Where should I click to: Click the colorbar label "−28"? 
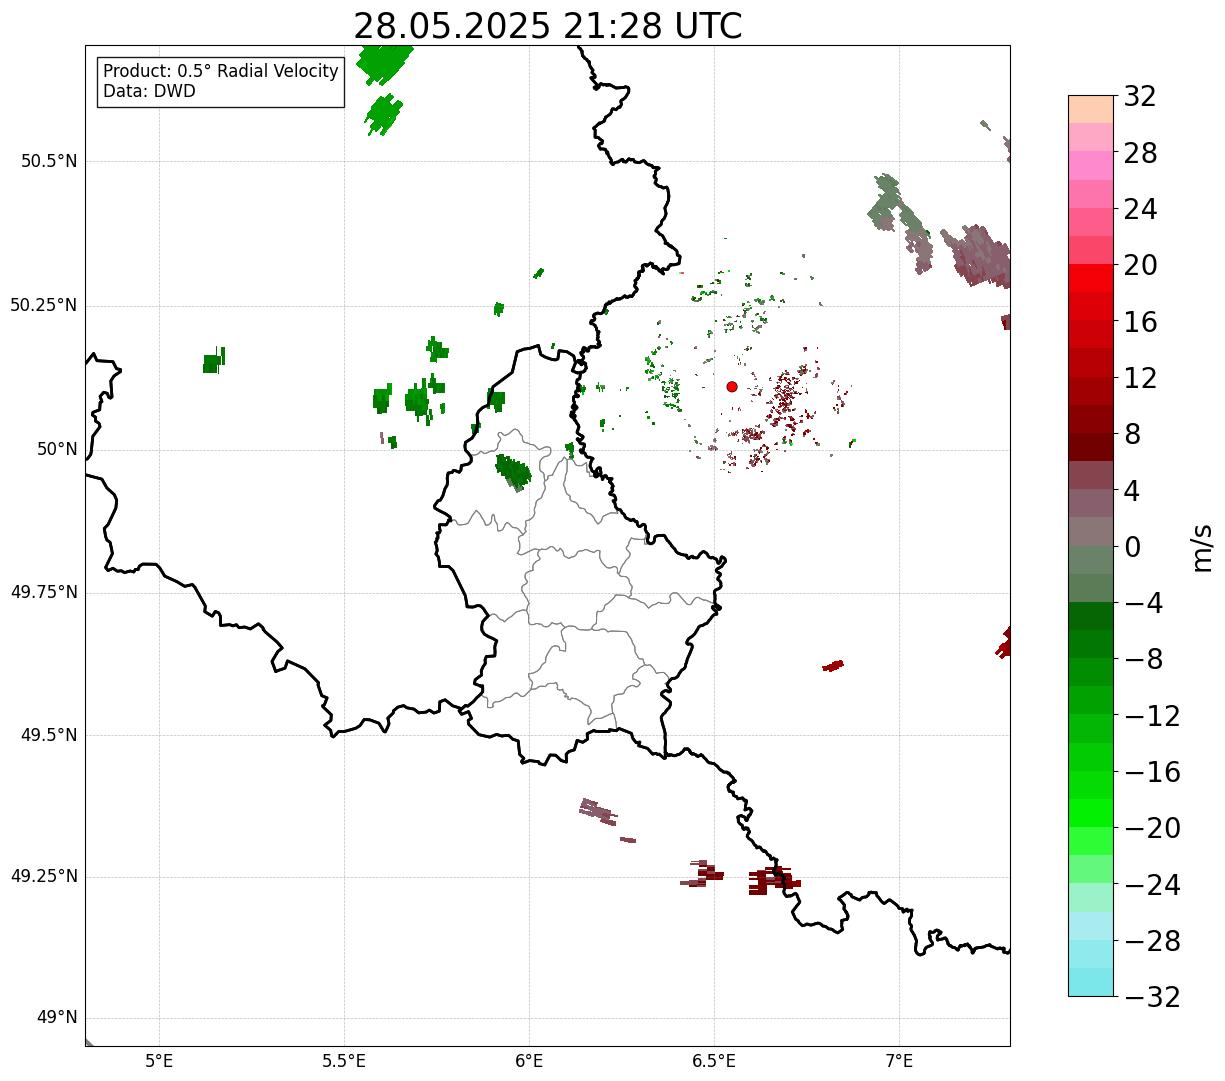click(x=1152, y=941)
